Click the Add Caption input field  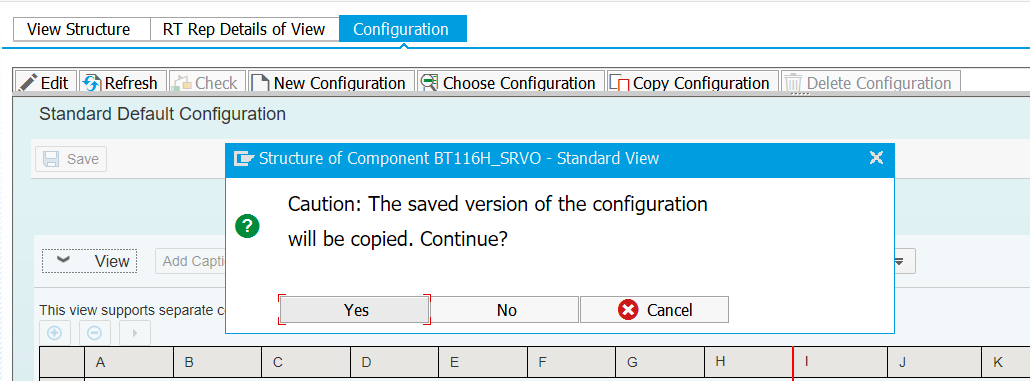191,261
